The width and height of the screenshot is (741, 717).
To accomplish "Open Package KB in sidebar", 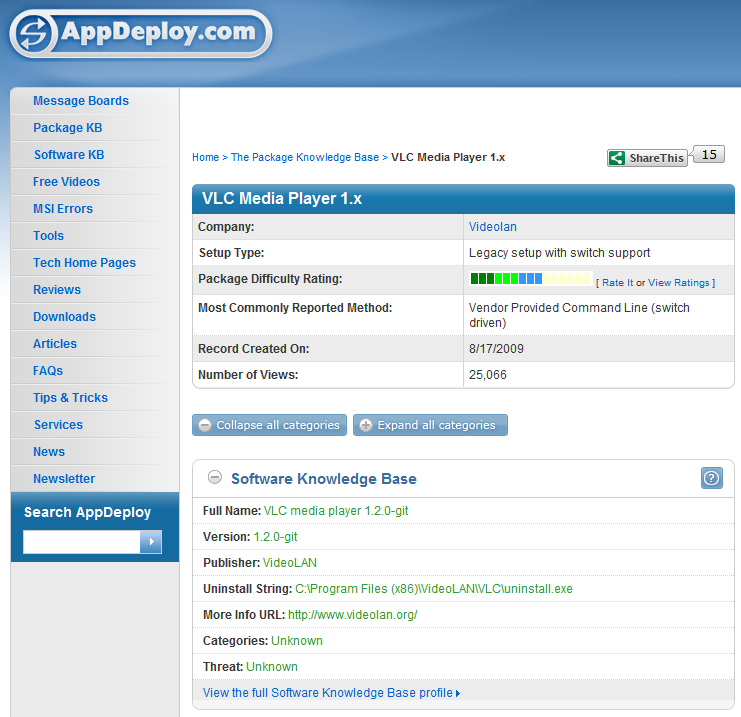I will tap(68, 128).
